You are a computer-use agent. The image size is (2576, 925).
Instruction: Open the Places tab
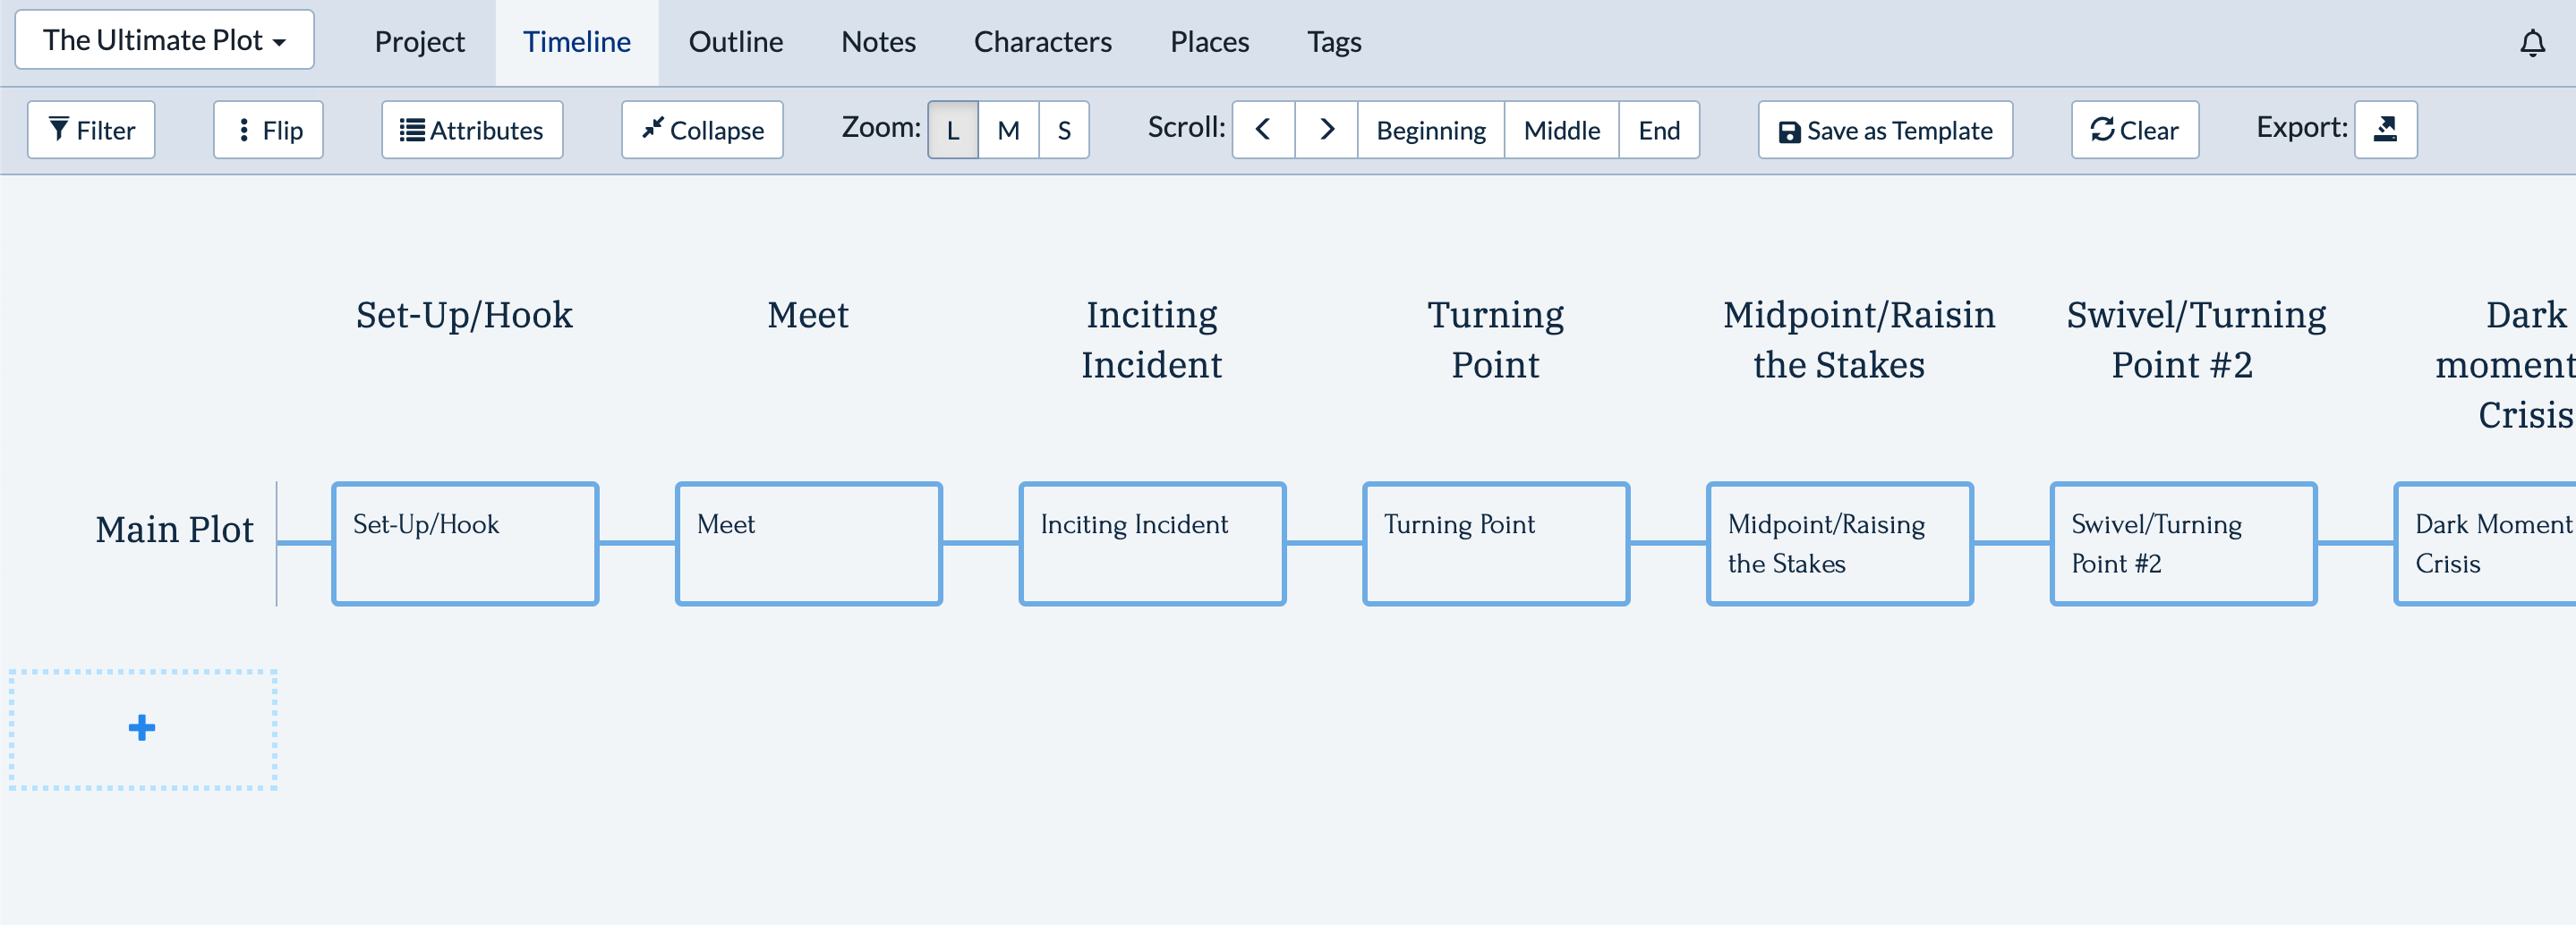tap(1209, 42)
